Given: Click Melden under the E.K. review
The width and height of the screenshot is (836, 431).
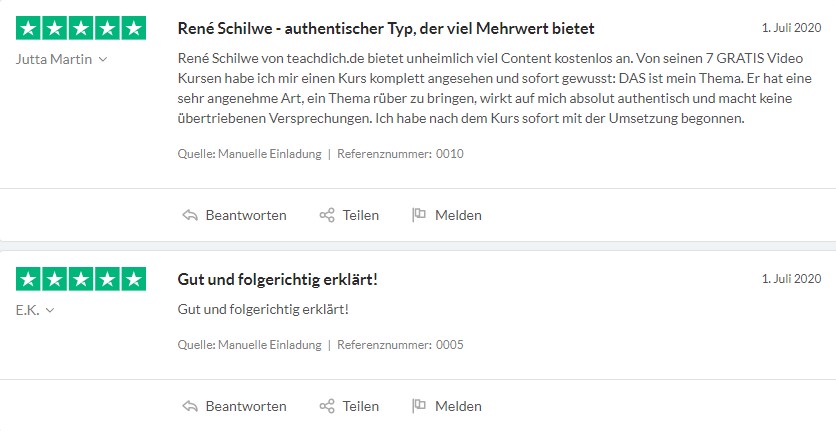Looking at the screenshot, I should pyautogui.click(x=458, y=406).
